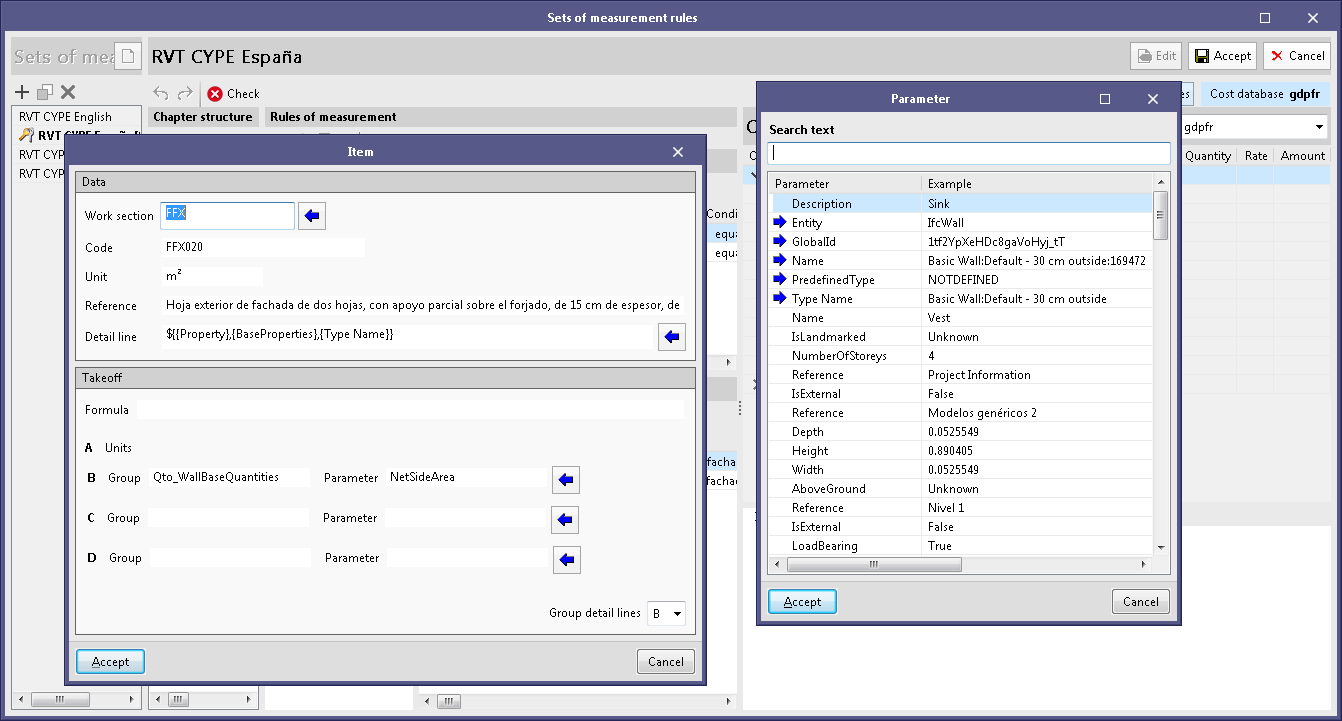Select the Chapter structure tab

point(203,117)
